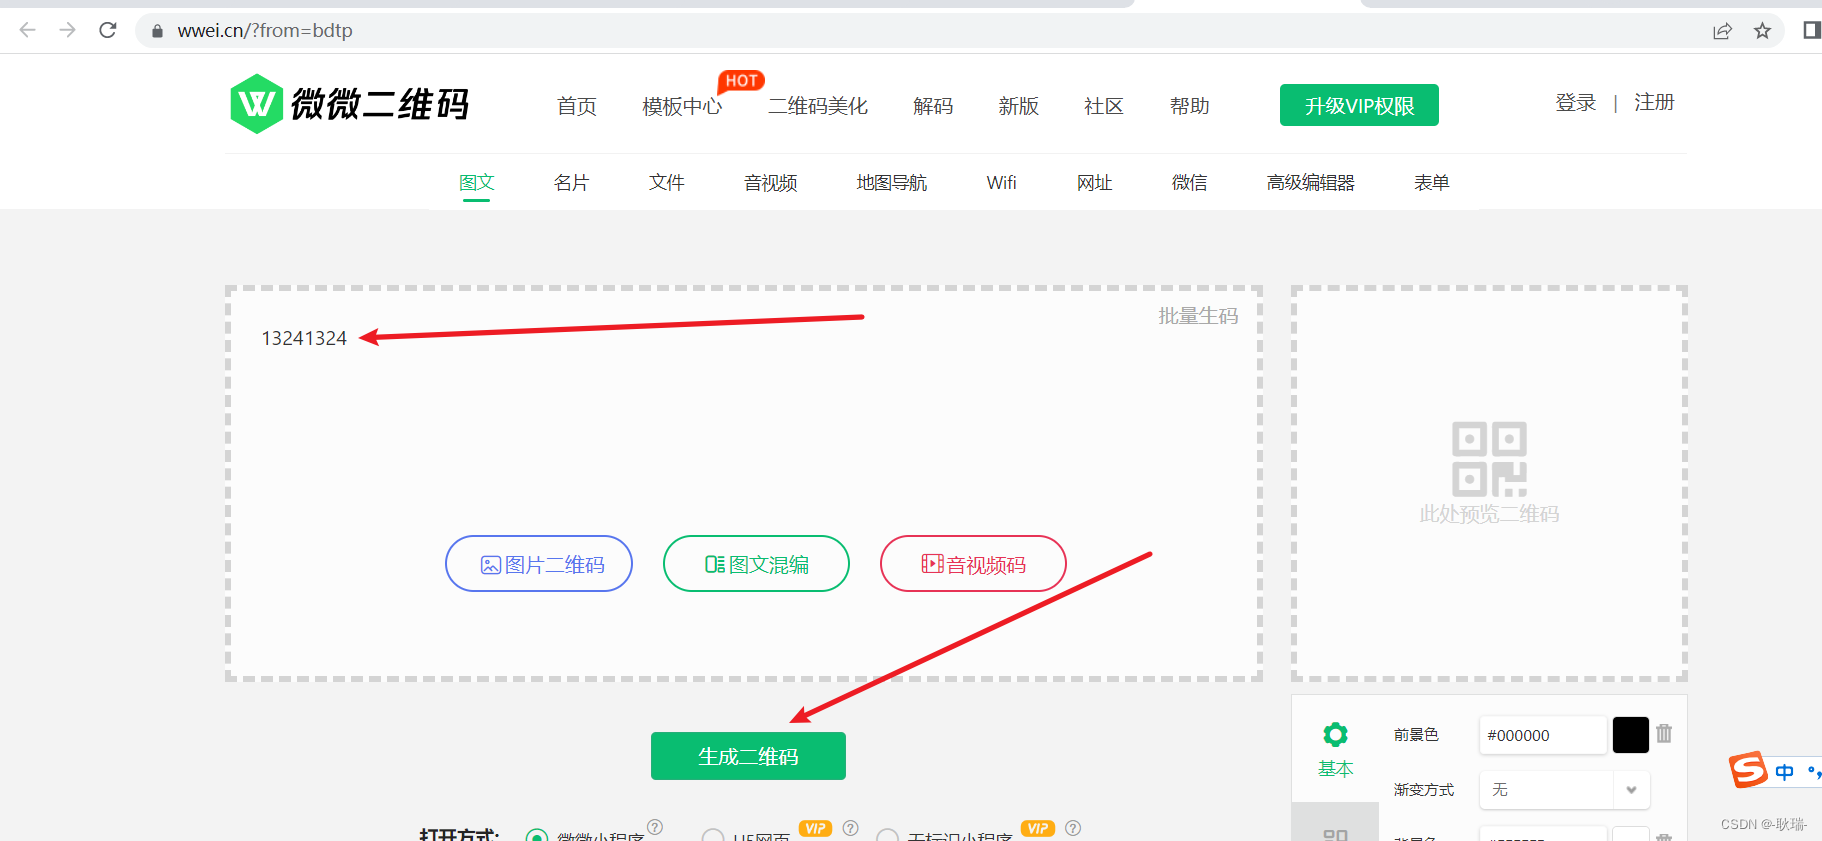Select the H5网页 open mode radio

pyautogui.click(x=713, y=836)
